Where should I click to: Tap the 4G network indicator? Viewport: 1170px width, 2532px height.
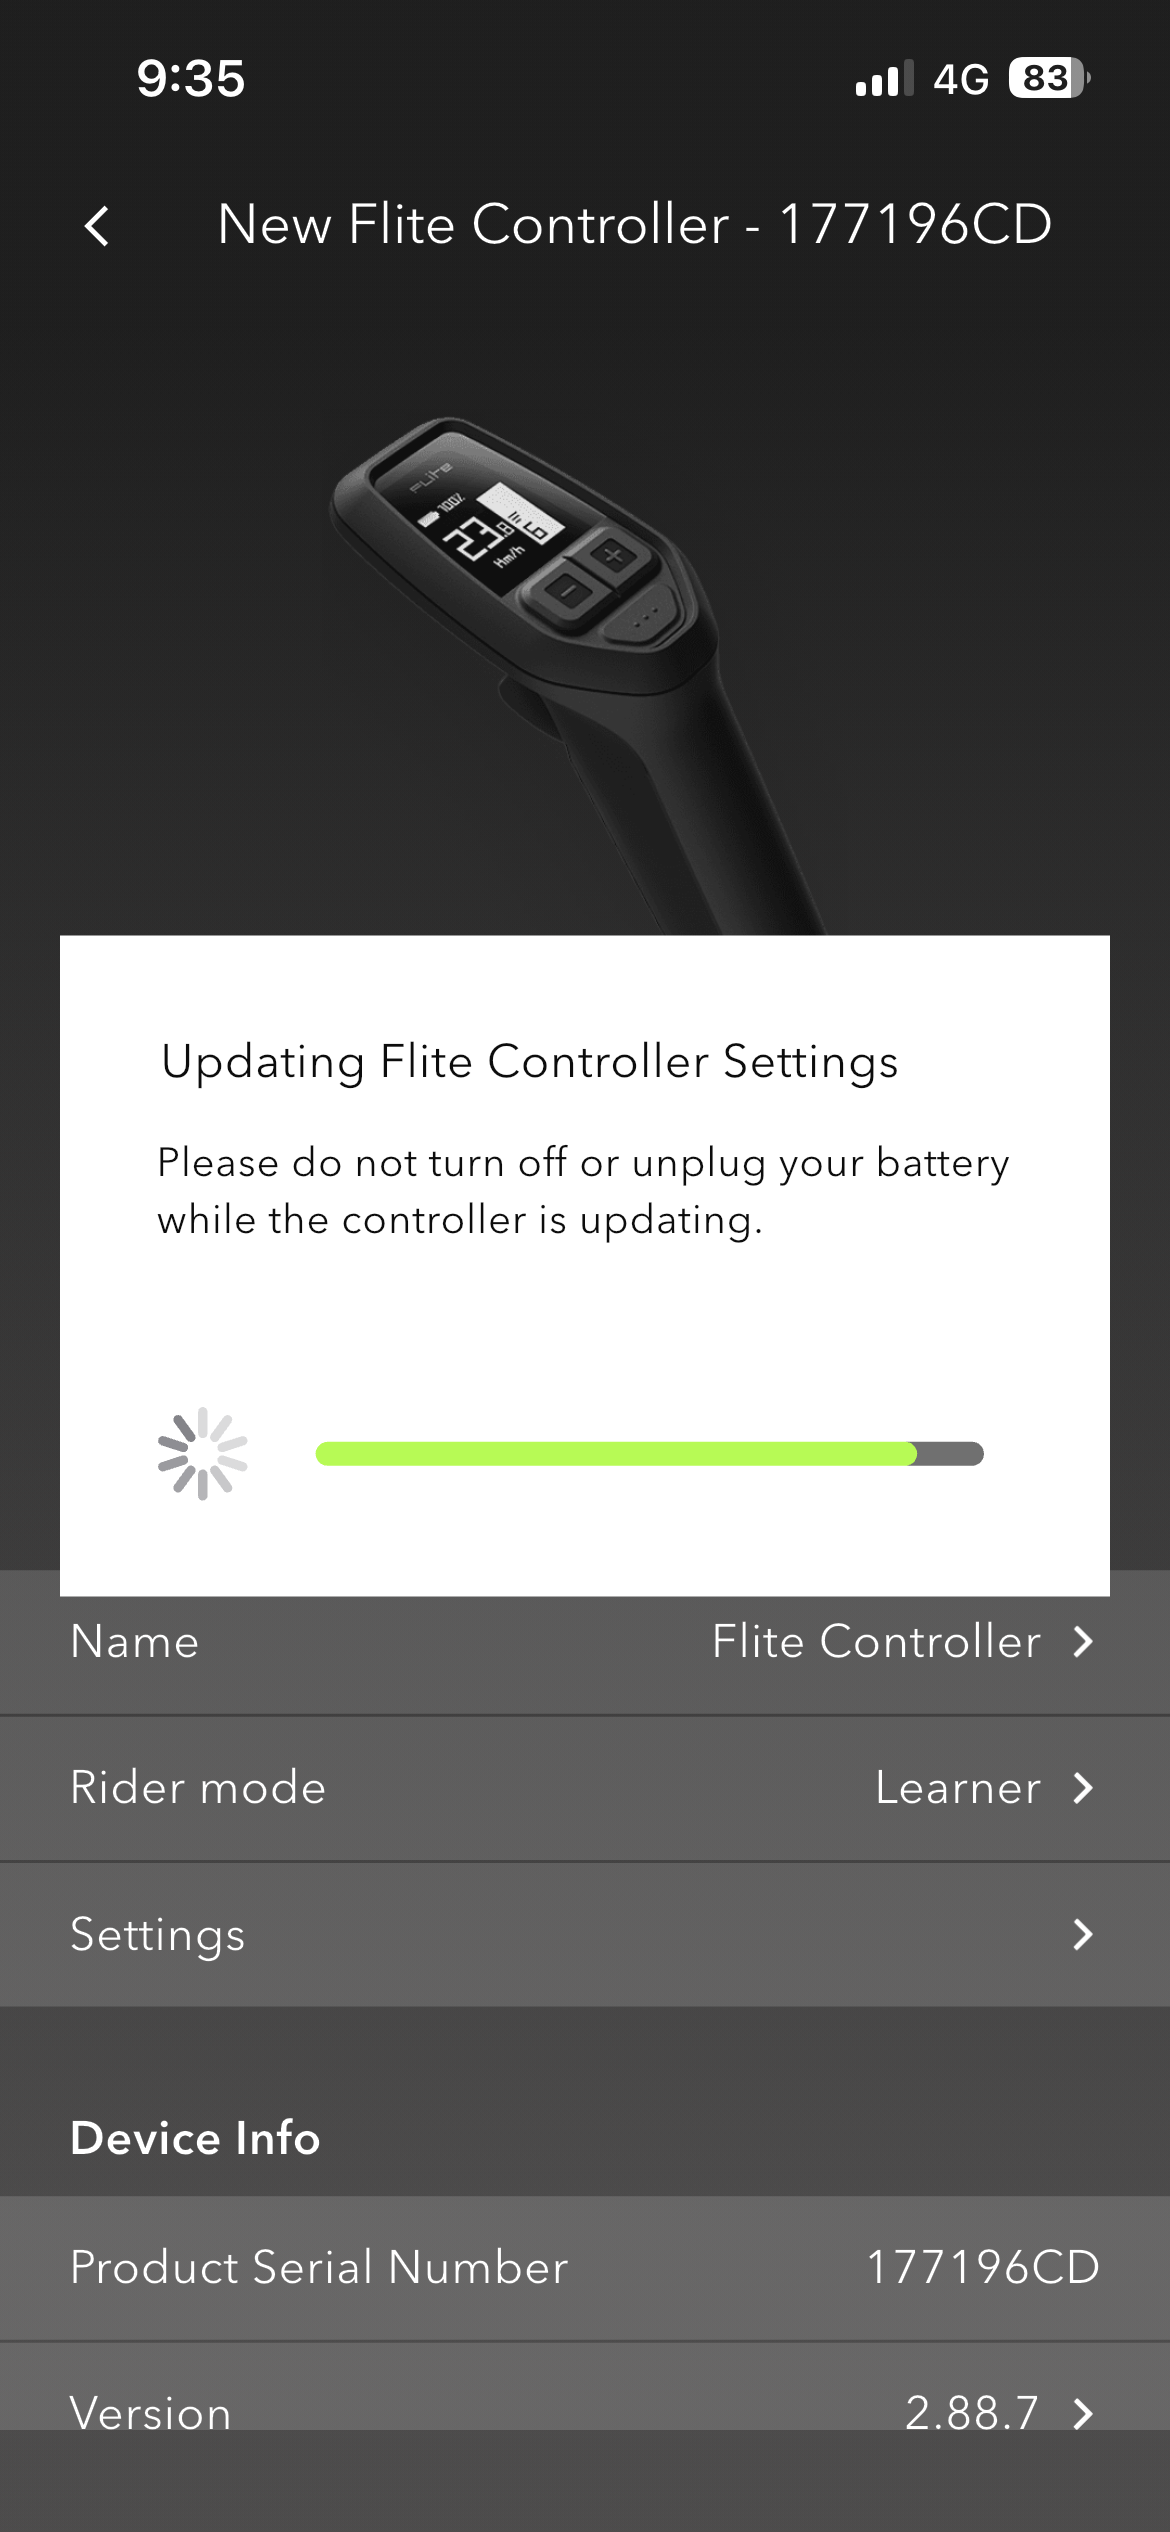[x=961, y=79]
